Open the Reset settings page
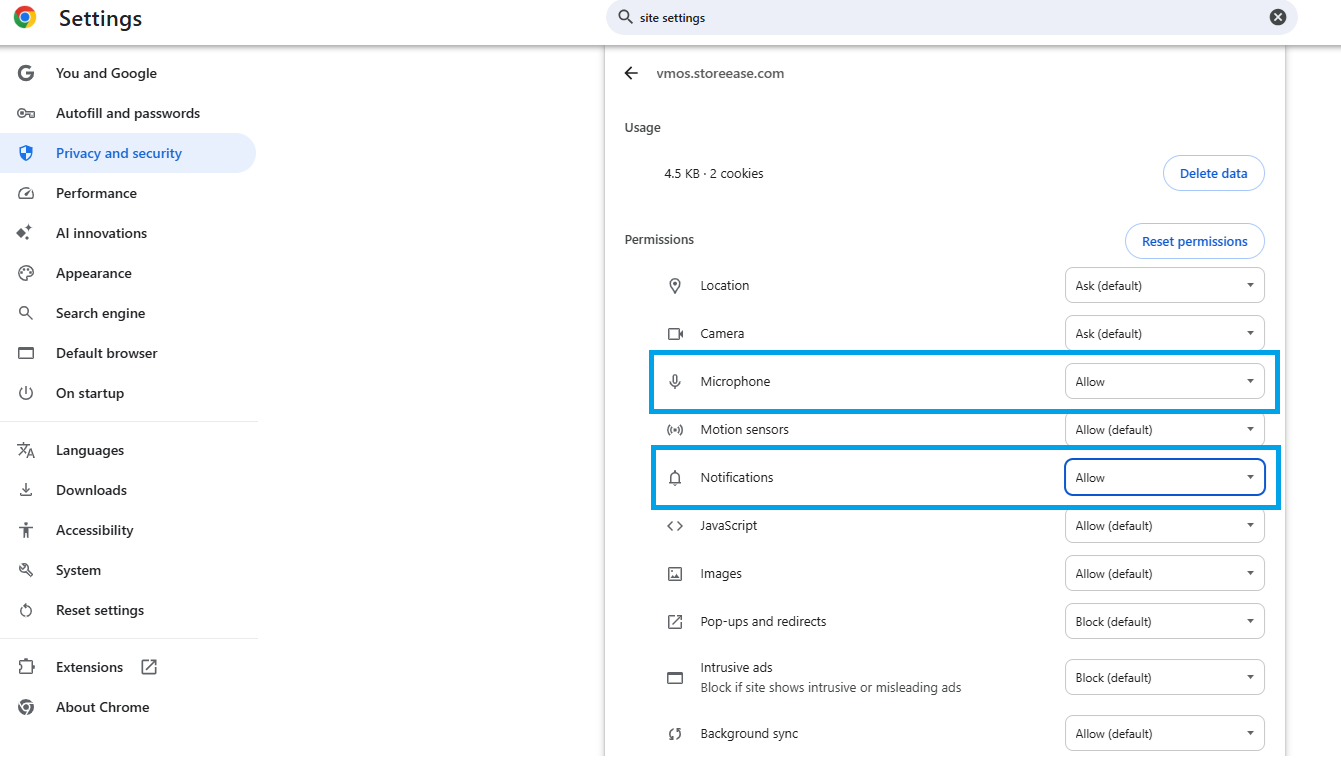The width and height of the screenshot is (1341, 761). [128, 610]
